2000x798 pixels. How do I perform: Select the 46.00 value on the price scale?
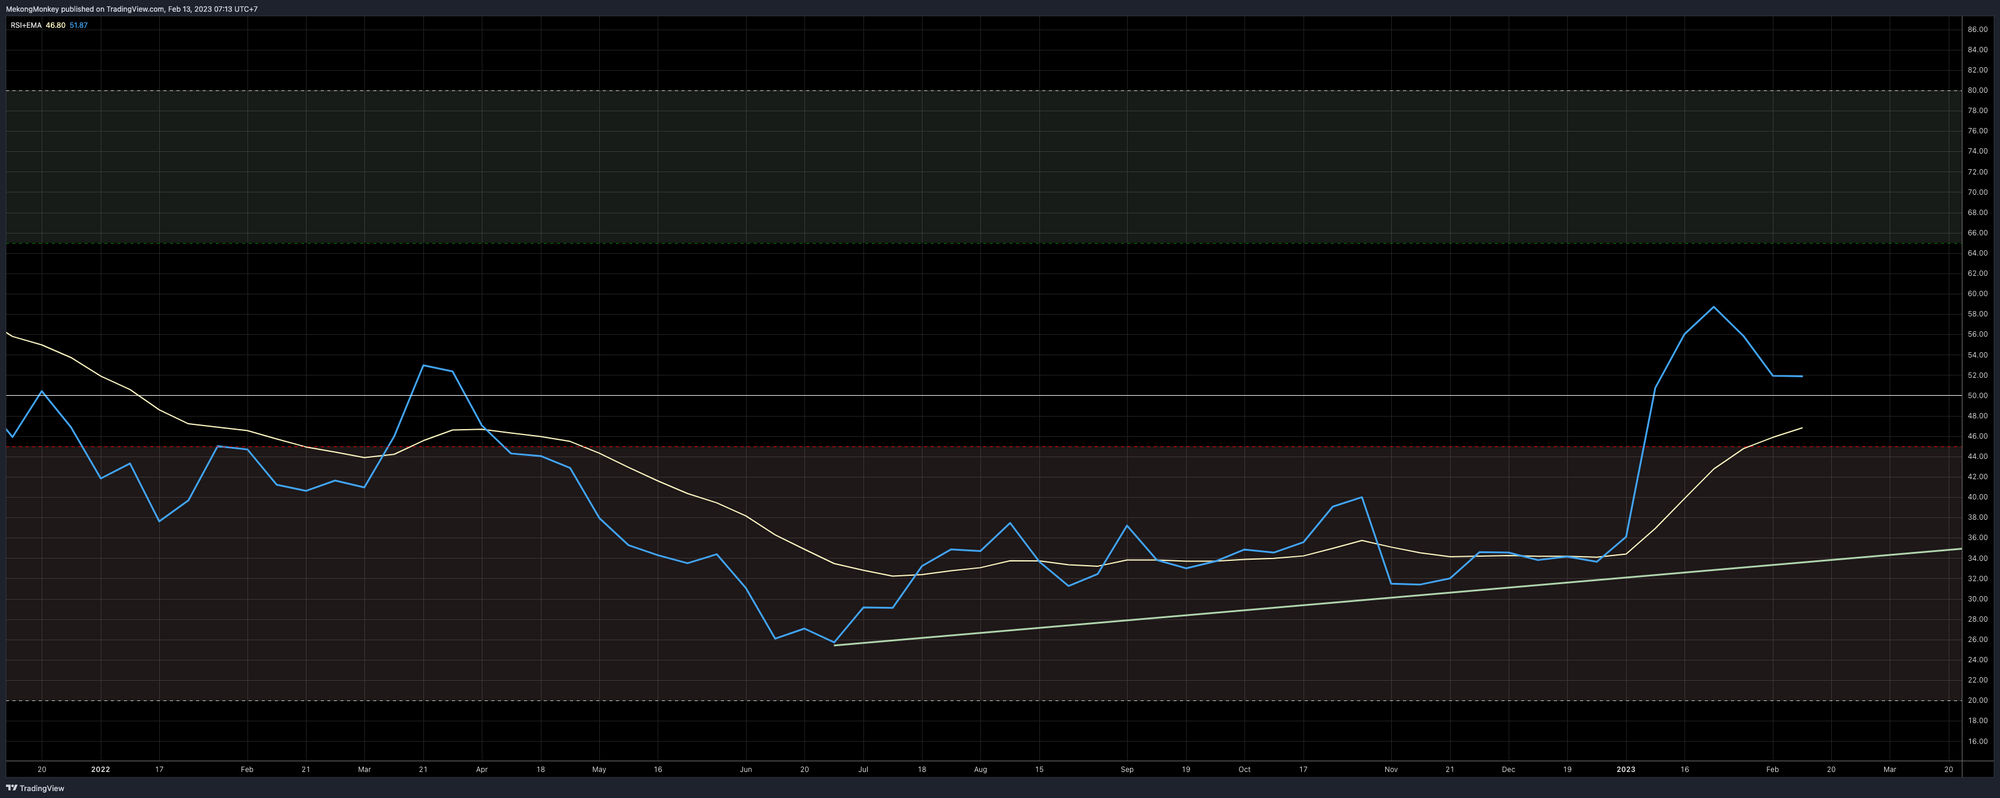pyautogui.click(x=1977, y=436)
